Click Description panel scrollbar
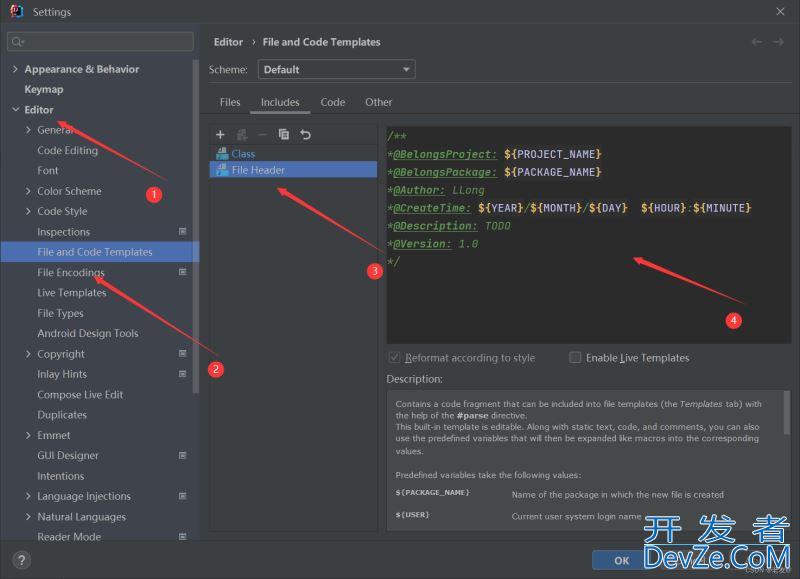Image resolution: width=800 pixels, height=579 pixels. 786,413
